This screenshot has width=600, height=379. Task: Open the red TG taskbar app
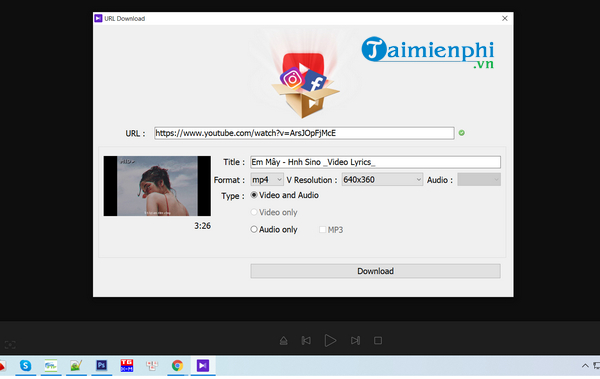[x=127, y=366]
